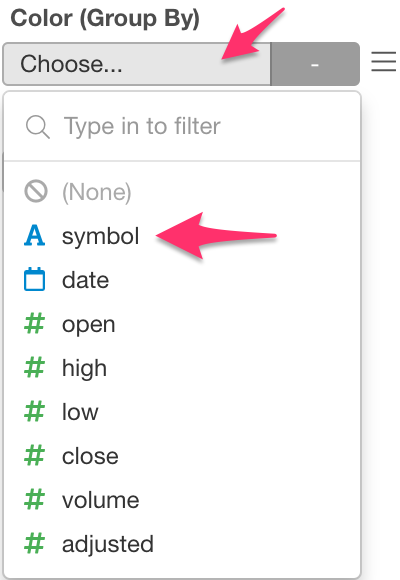Viewport: 400px width, 580px height.
Task: Click the blue A text-type icon
Action: tap(34, 236)
